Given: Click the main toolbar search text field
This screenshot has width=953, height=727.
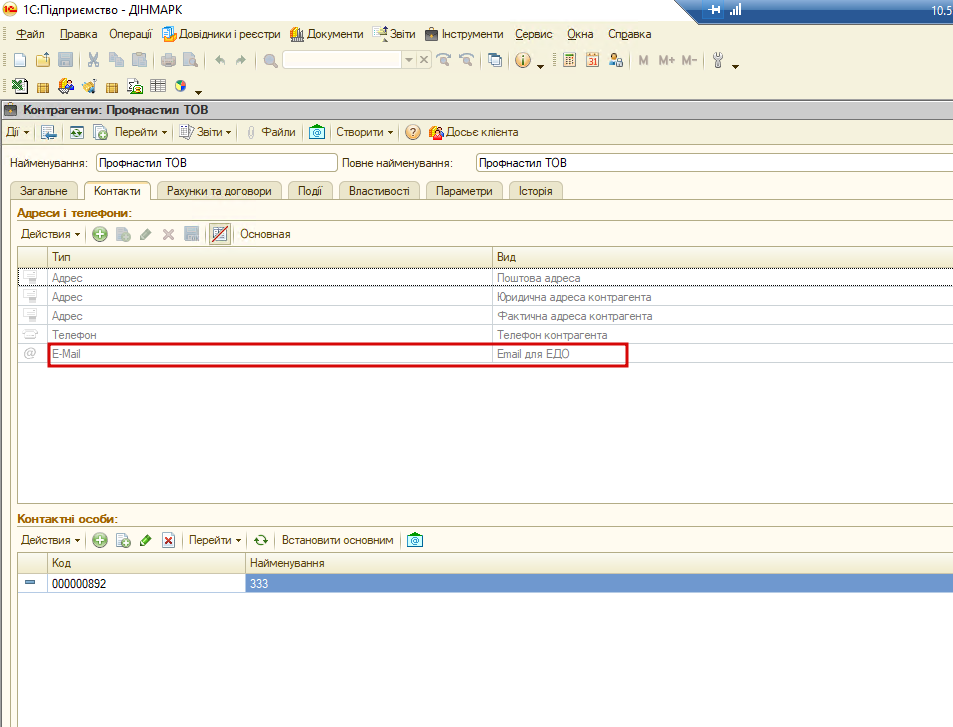Looking at the screenshot, I should point(342,60).
